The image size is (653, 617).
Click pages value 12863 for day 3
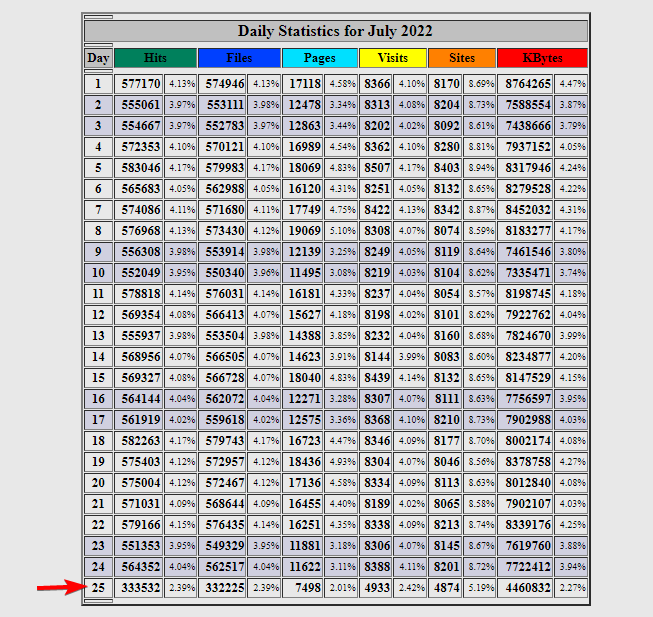pyautogui.click(x=303, y=126)
